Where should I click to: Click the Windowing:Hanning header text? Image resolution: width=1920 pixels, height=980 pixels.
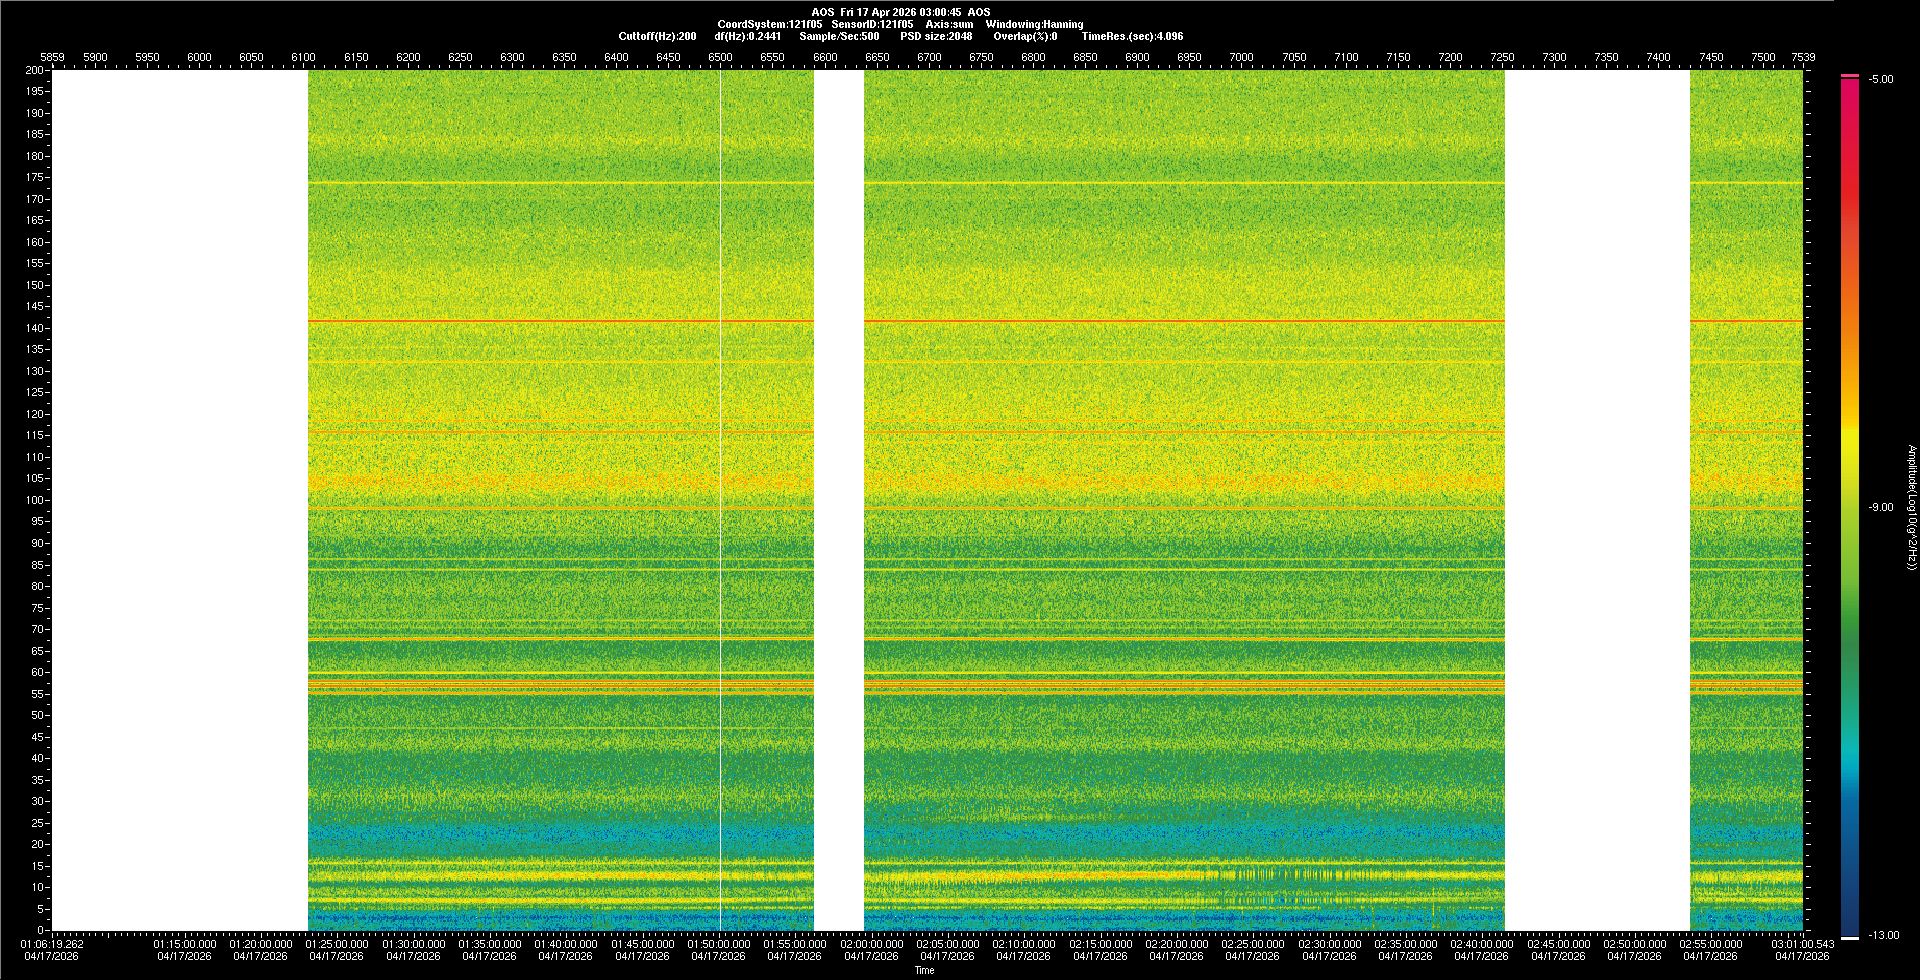coord(1034,24)
